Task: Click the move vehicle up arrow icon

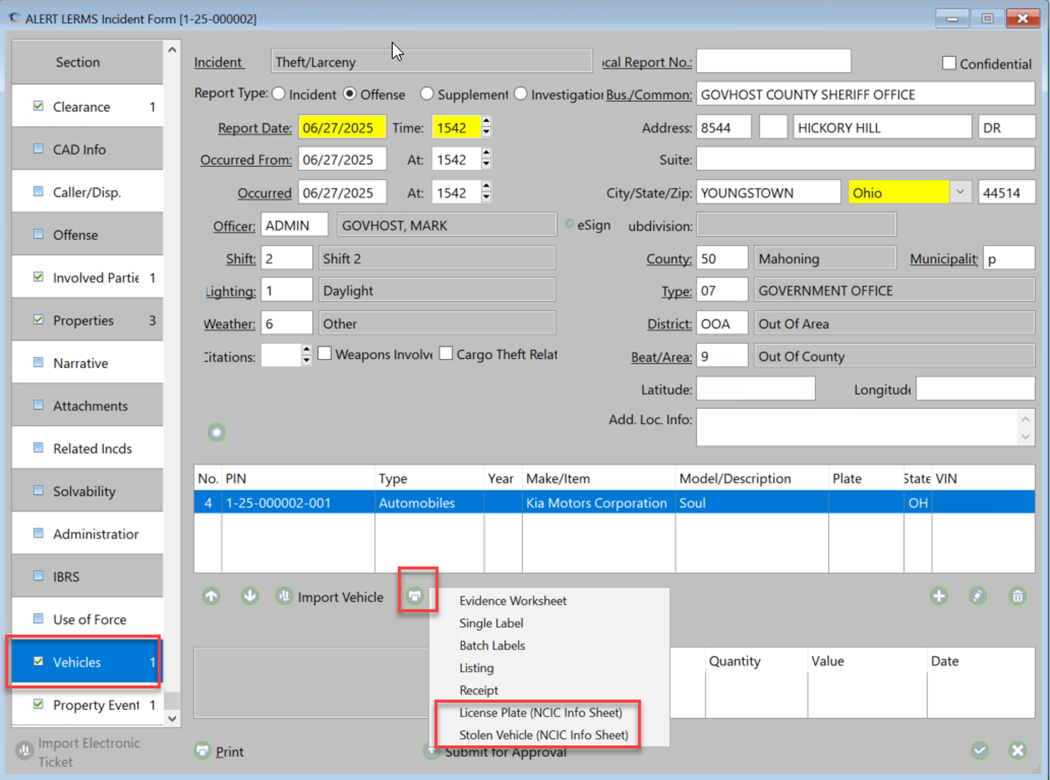Action: (x=211, y=596)
